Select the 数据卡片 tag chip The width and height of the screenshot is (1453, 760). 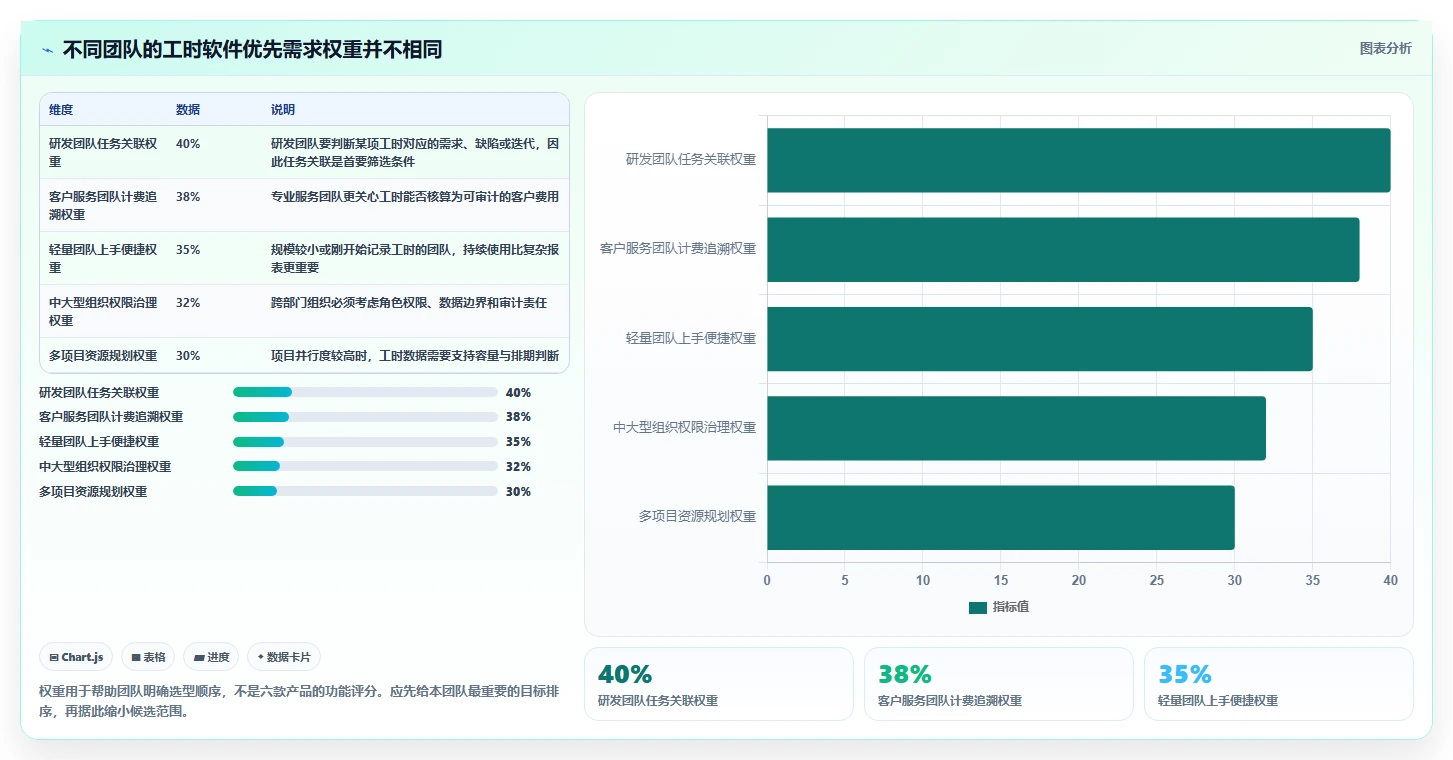click(x=284, y=657)
